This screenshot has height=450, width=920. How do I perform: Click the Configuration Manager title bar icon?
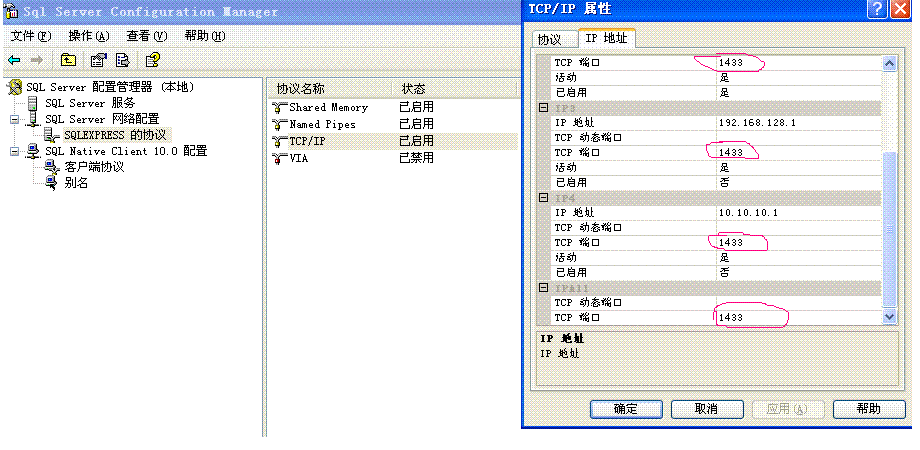11,12
